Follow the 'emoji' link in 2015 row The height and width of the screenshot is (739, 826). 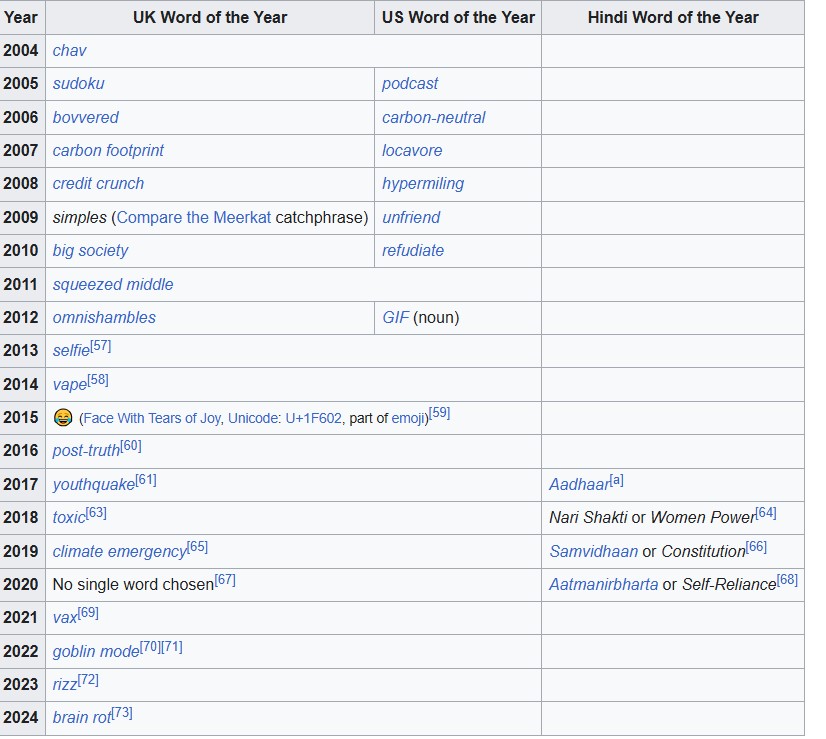[408, 418]
